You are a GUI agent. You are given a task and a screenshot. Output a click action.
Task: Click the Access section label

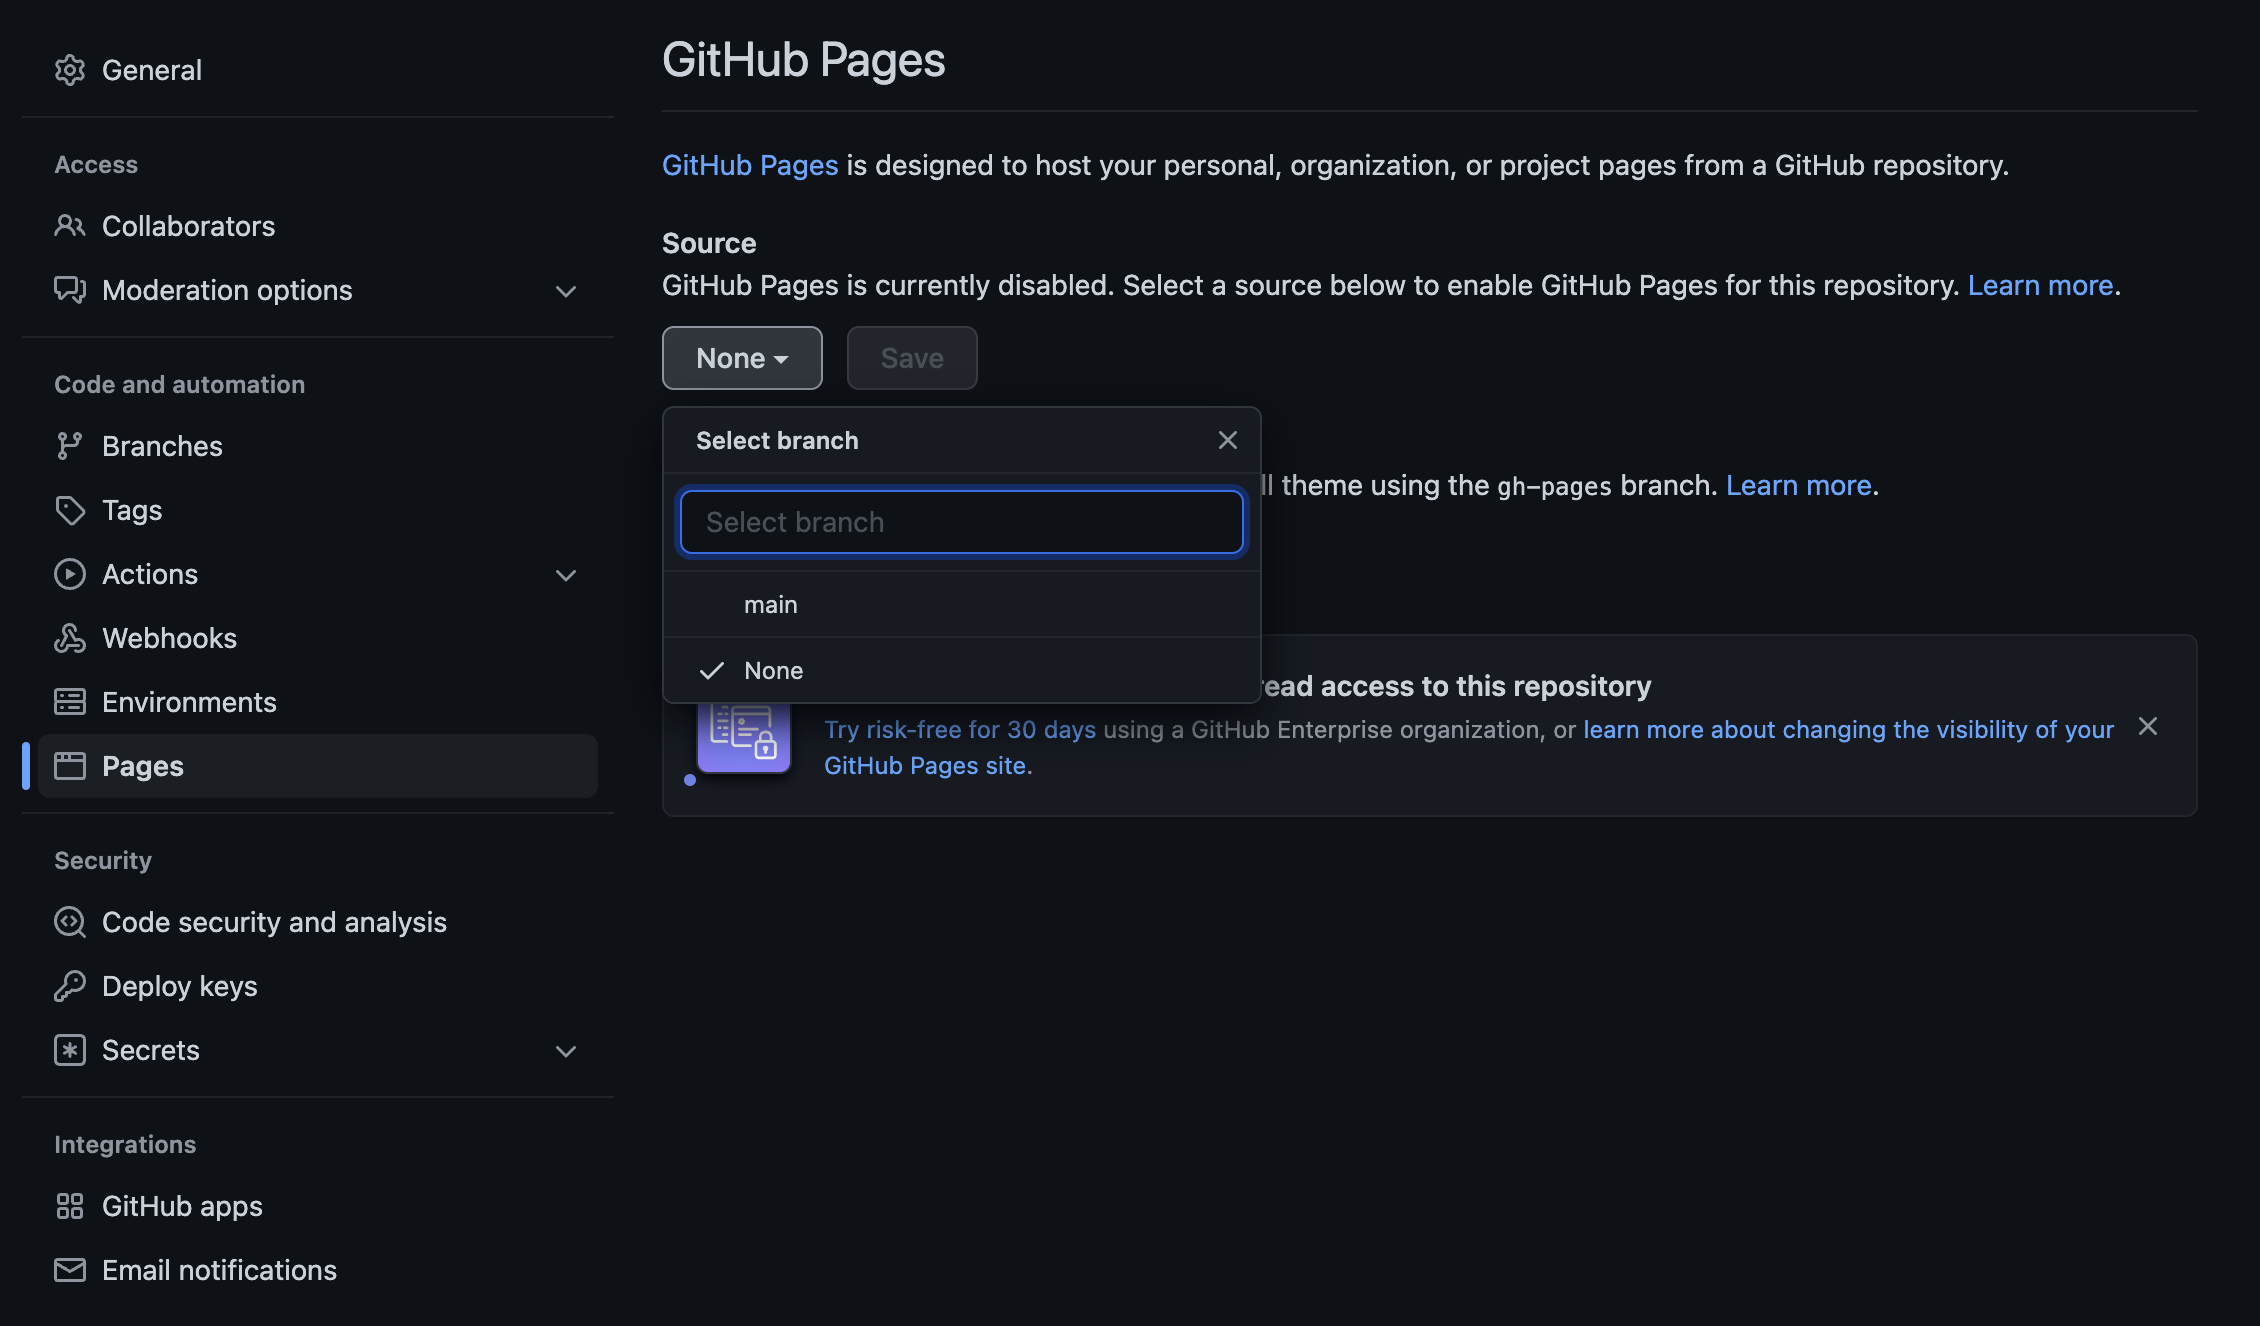96,164
